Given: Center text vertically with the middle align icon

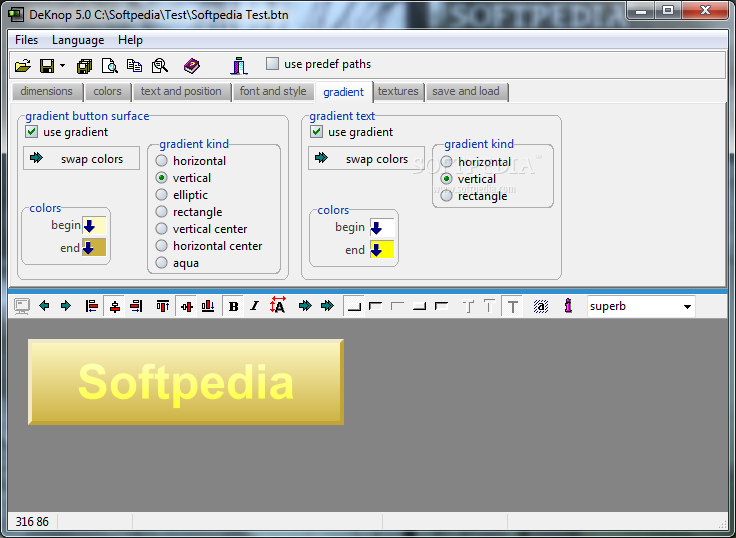Looking at the screenshot, I should click(x=187, y=307).
